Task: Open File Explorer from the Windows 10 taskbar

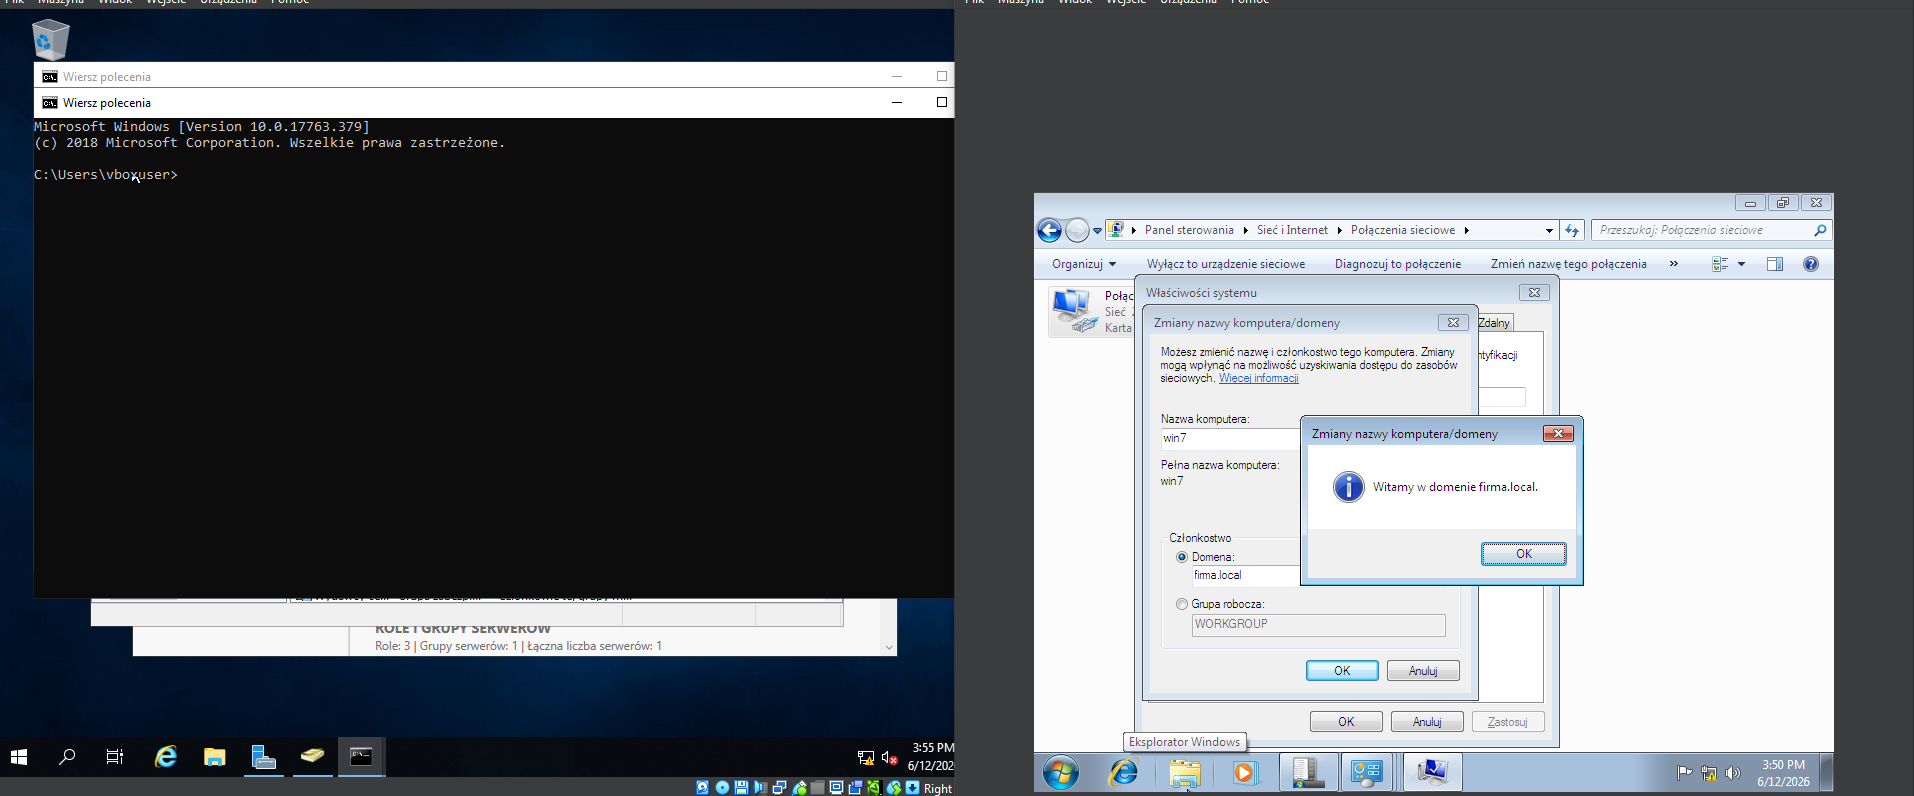Action: (x=214, y=757)
